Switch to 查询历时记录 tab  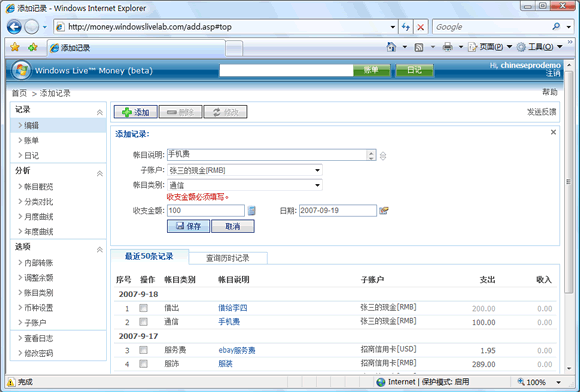coord(228,258)
